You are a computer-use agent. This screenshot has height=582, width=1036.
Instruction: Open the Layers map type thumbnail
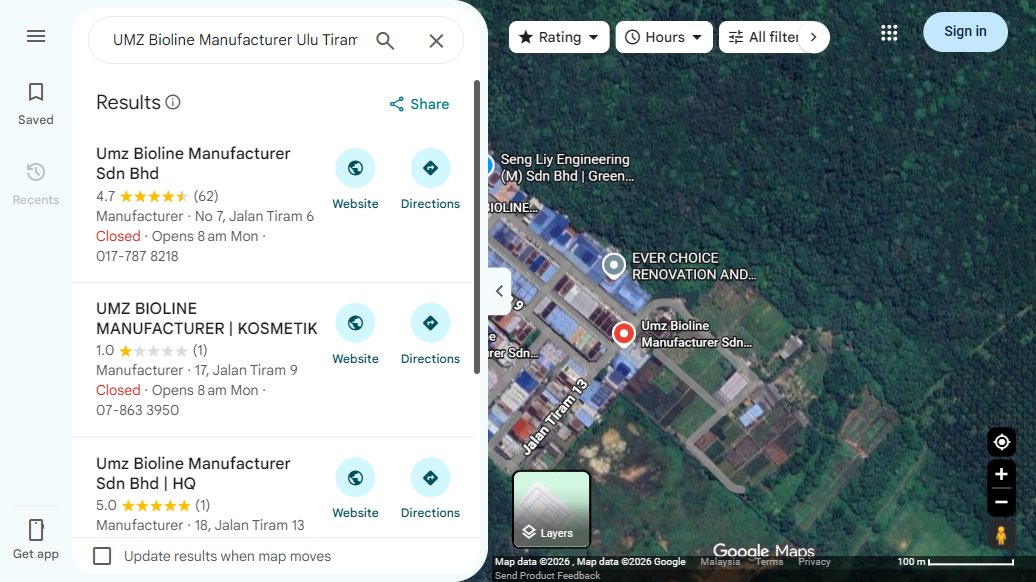coord(552,509)
